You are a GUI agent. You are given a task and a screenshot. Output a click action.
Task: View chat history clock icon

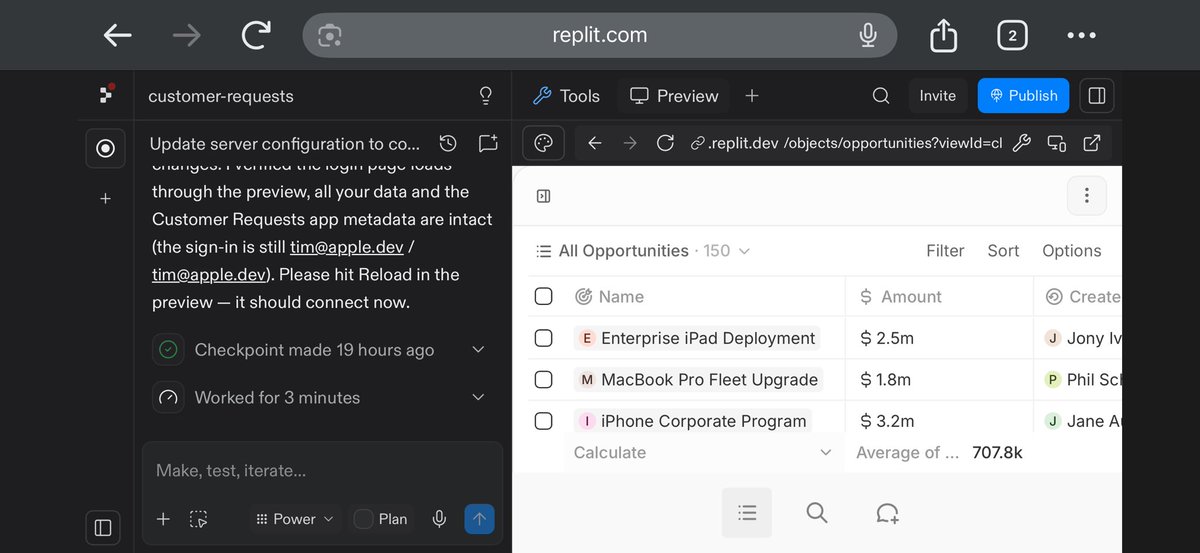448,143
